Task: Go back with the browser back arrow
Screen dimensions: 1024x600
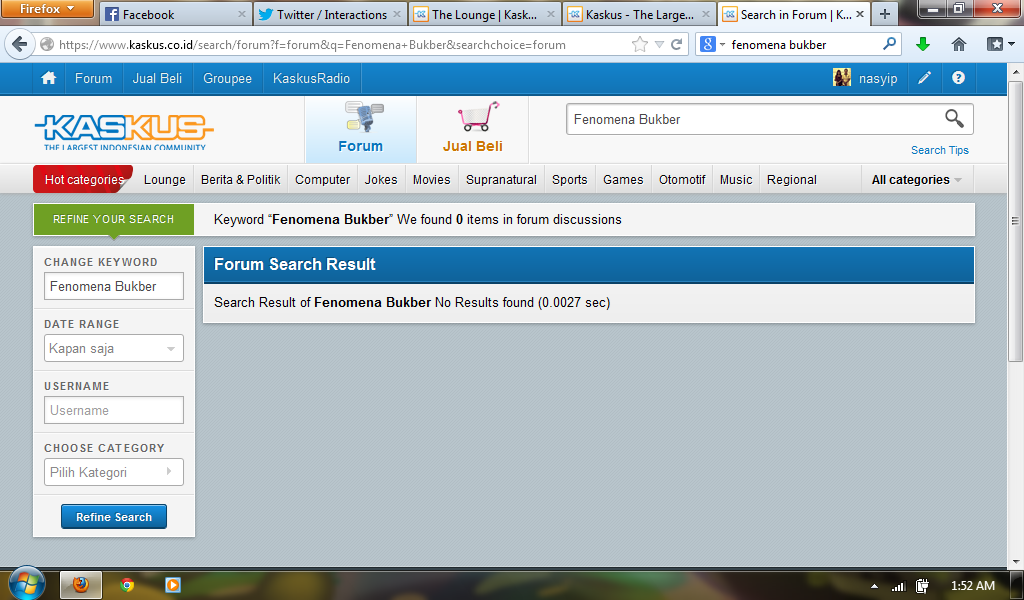Action: [20, 44]
